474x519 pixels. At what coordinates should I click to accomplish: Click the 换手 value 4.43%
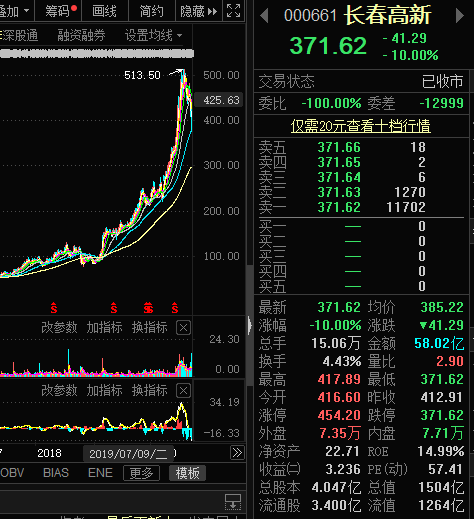click(342, 361)
